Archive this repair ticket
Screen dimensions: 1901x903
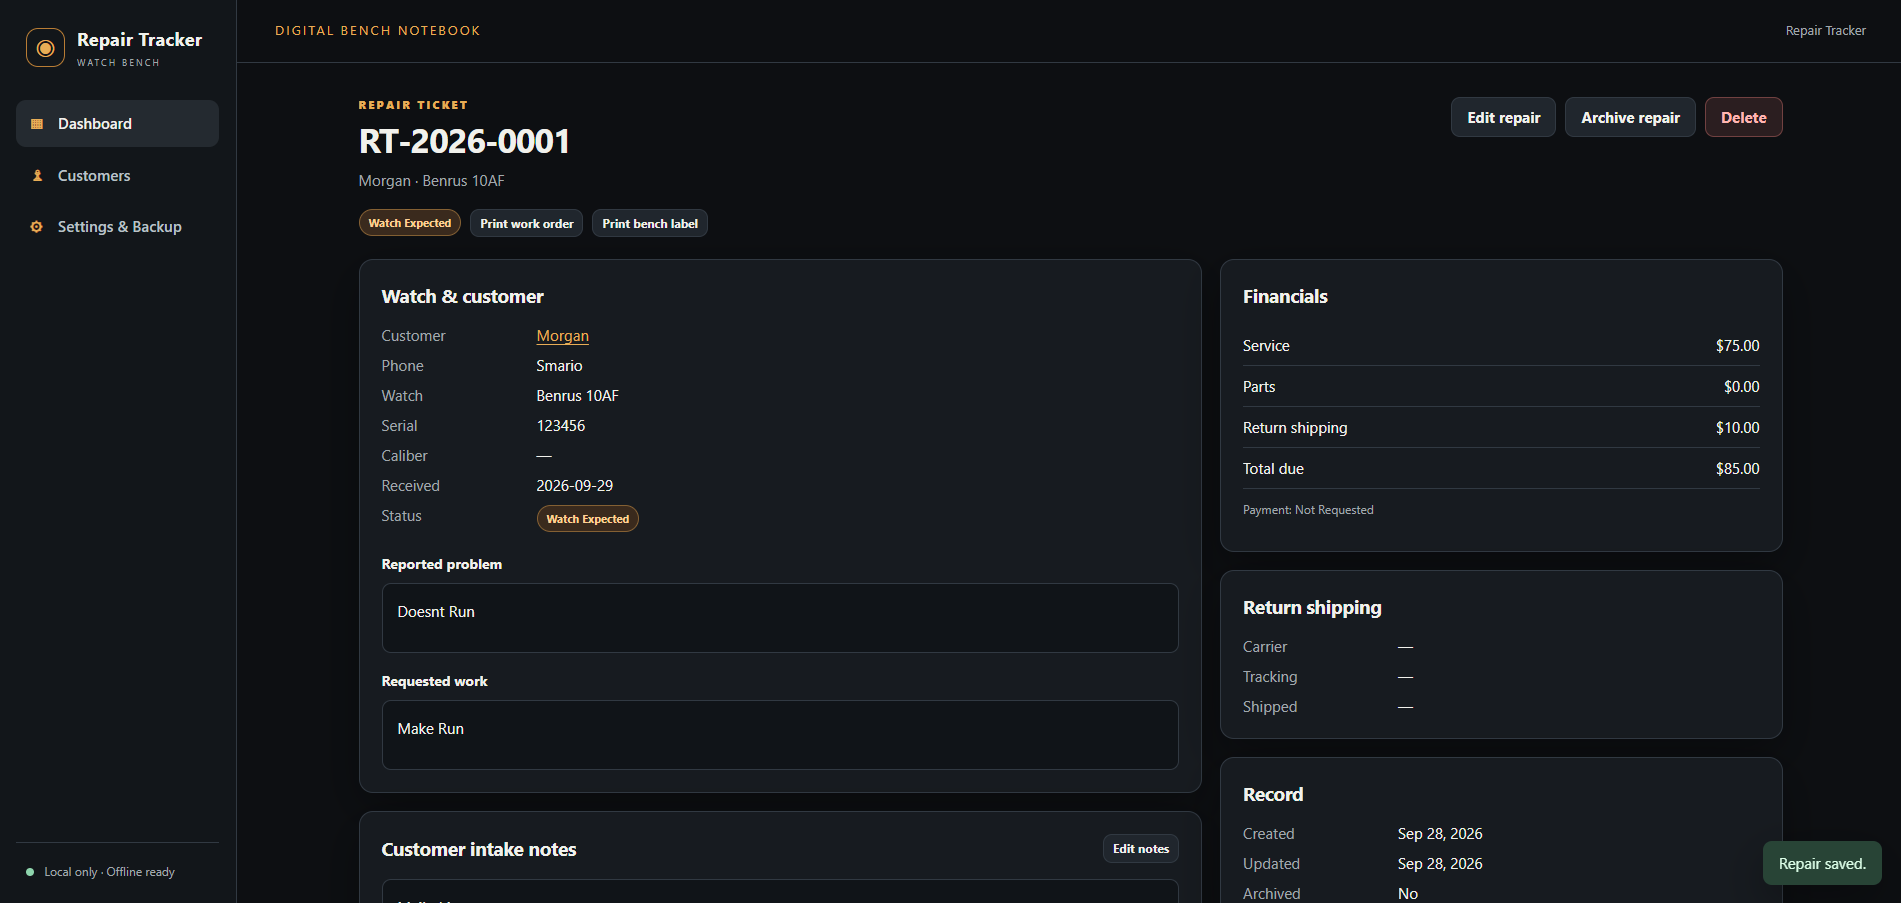(1630, 117)
